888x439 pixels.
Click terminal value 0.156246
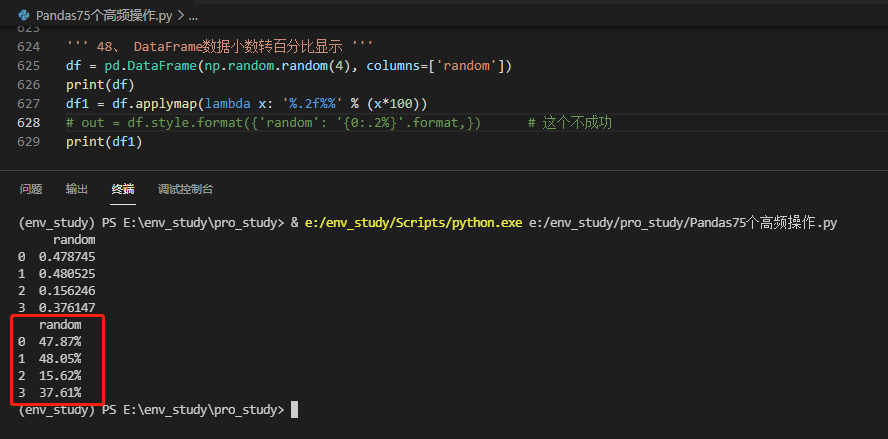click(67, 291)
